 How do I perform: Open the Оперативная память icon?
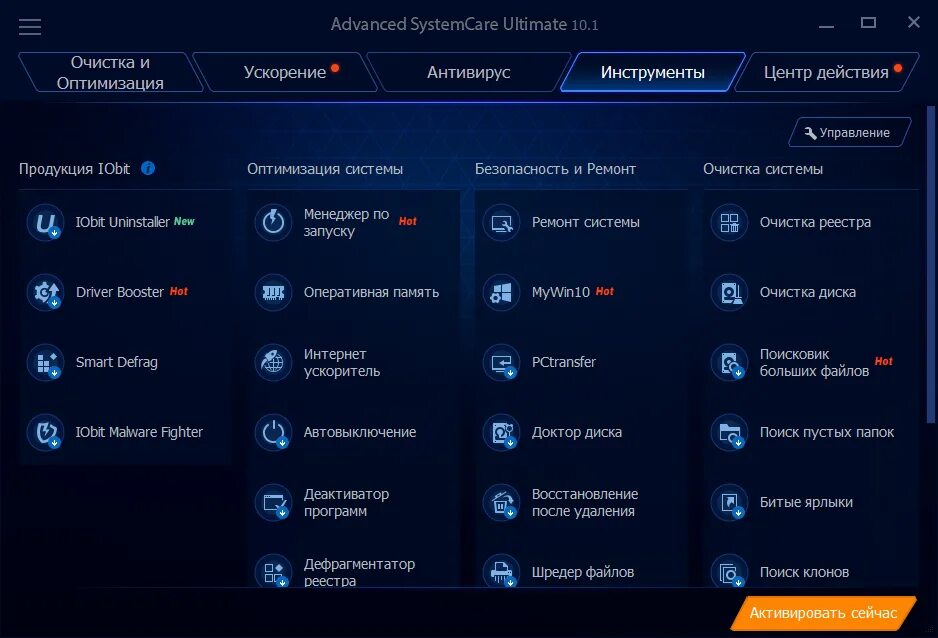pos(273,292)
